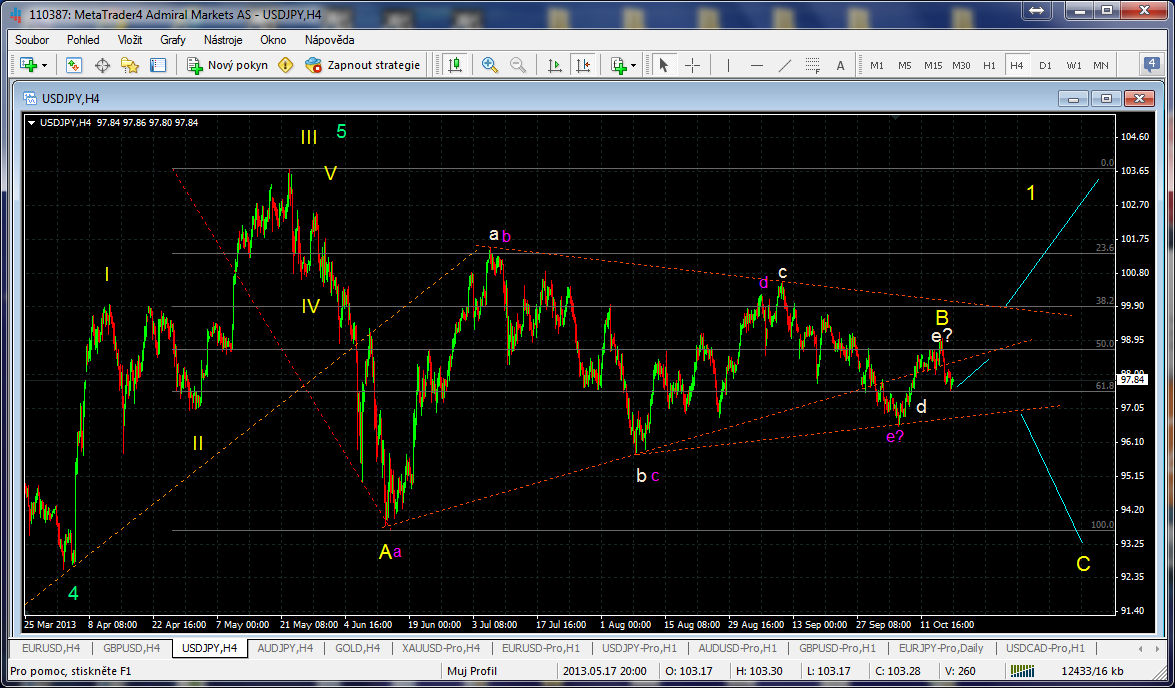Open the Market Watch window icon
The height and width of the screenshot is (688, 1175).
[74, 65]
